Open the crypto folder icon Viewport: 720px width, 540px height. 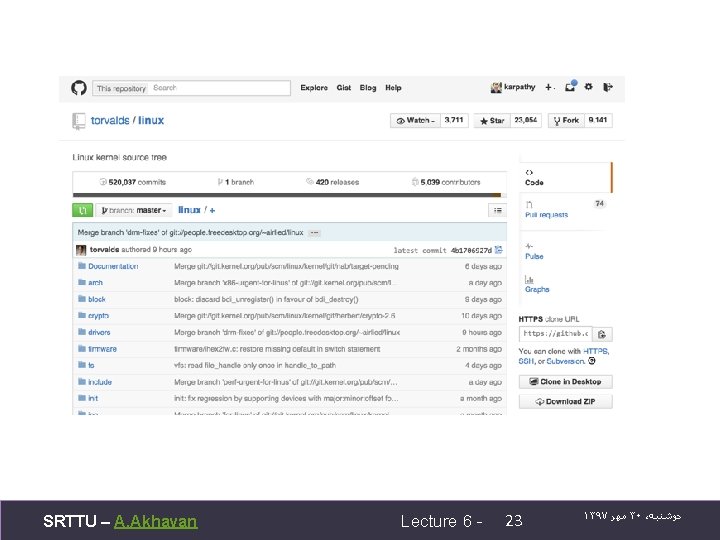coord(82,315)
